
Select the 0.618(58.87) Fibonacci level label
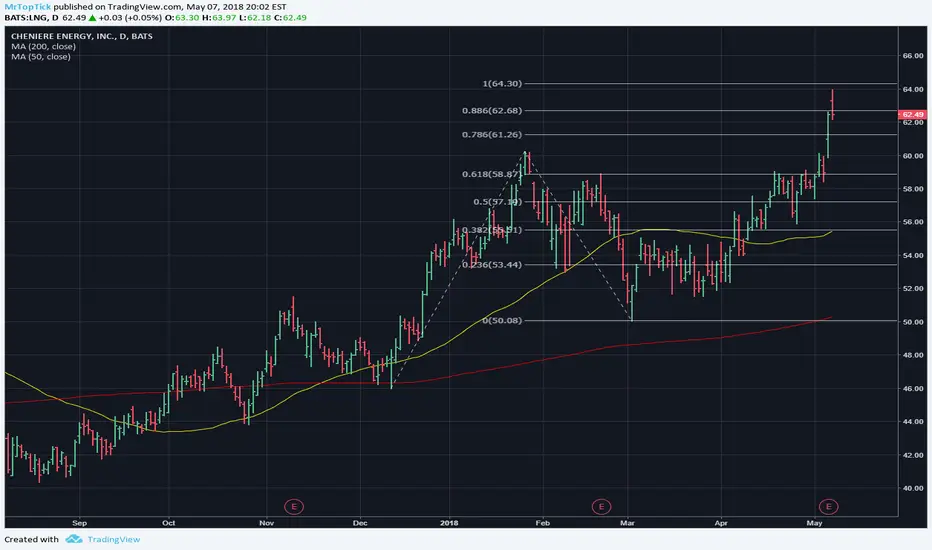(492, 174)
